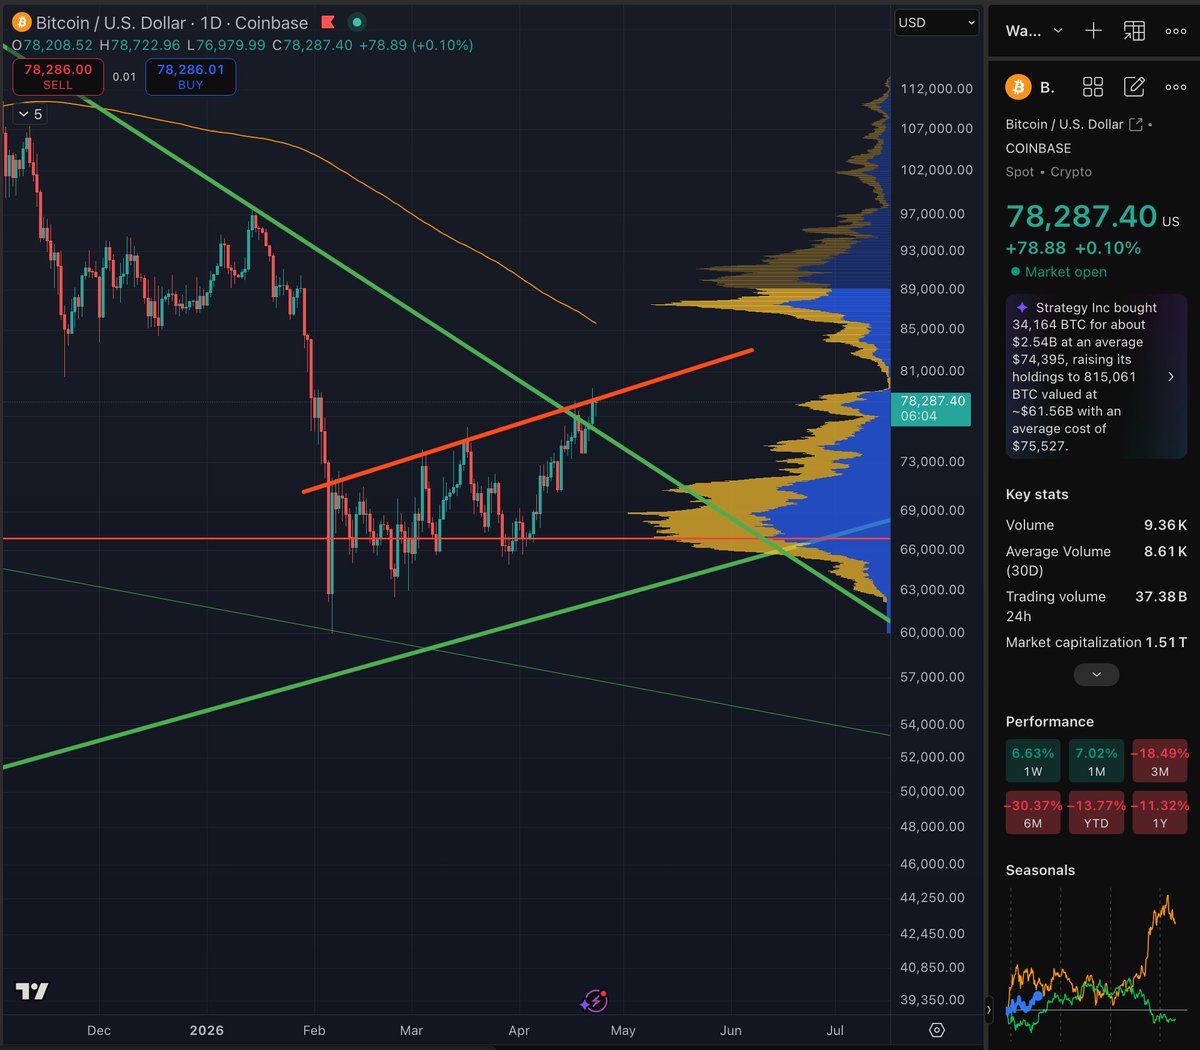1200x1050 pixels.
Task: Click the Performance heading
Action: [x=1049, y=721]
